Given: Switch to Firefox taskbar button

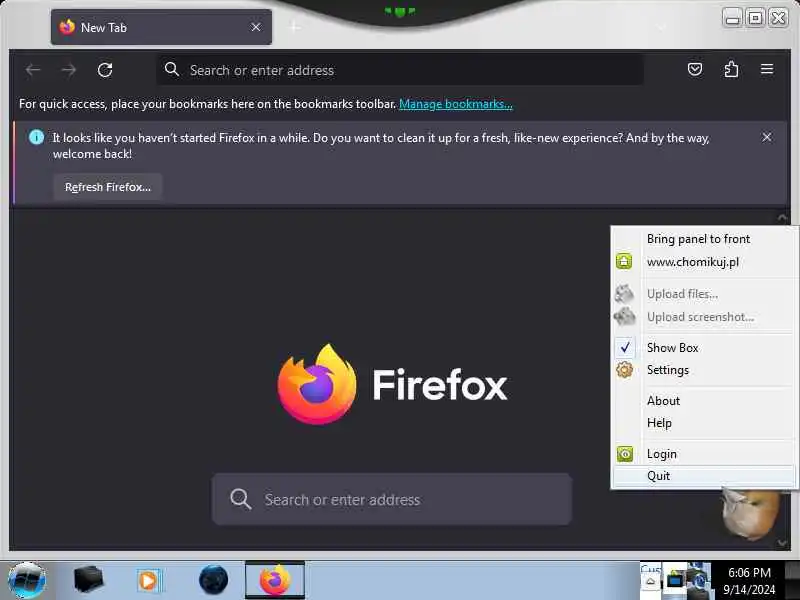Looking at the screenshot, I should pos(275,580).
